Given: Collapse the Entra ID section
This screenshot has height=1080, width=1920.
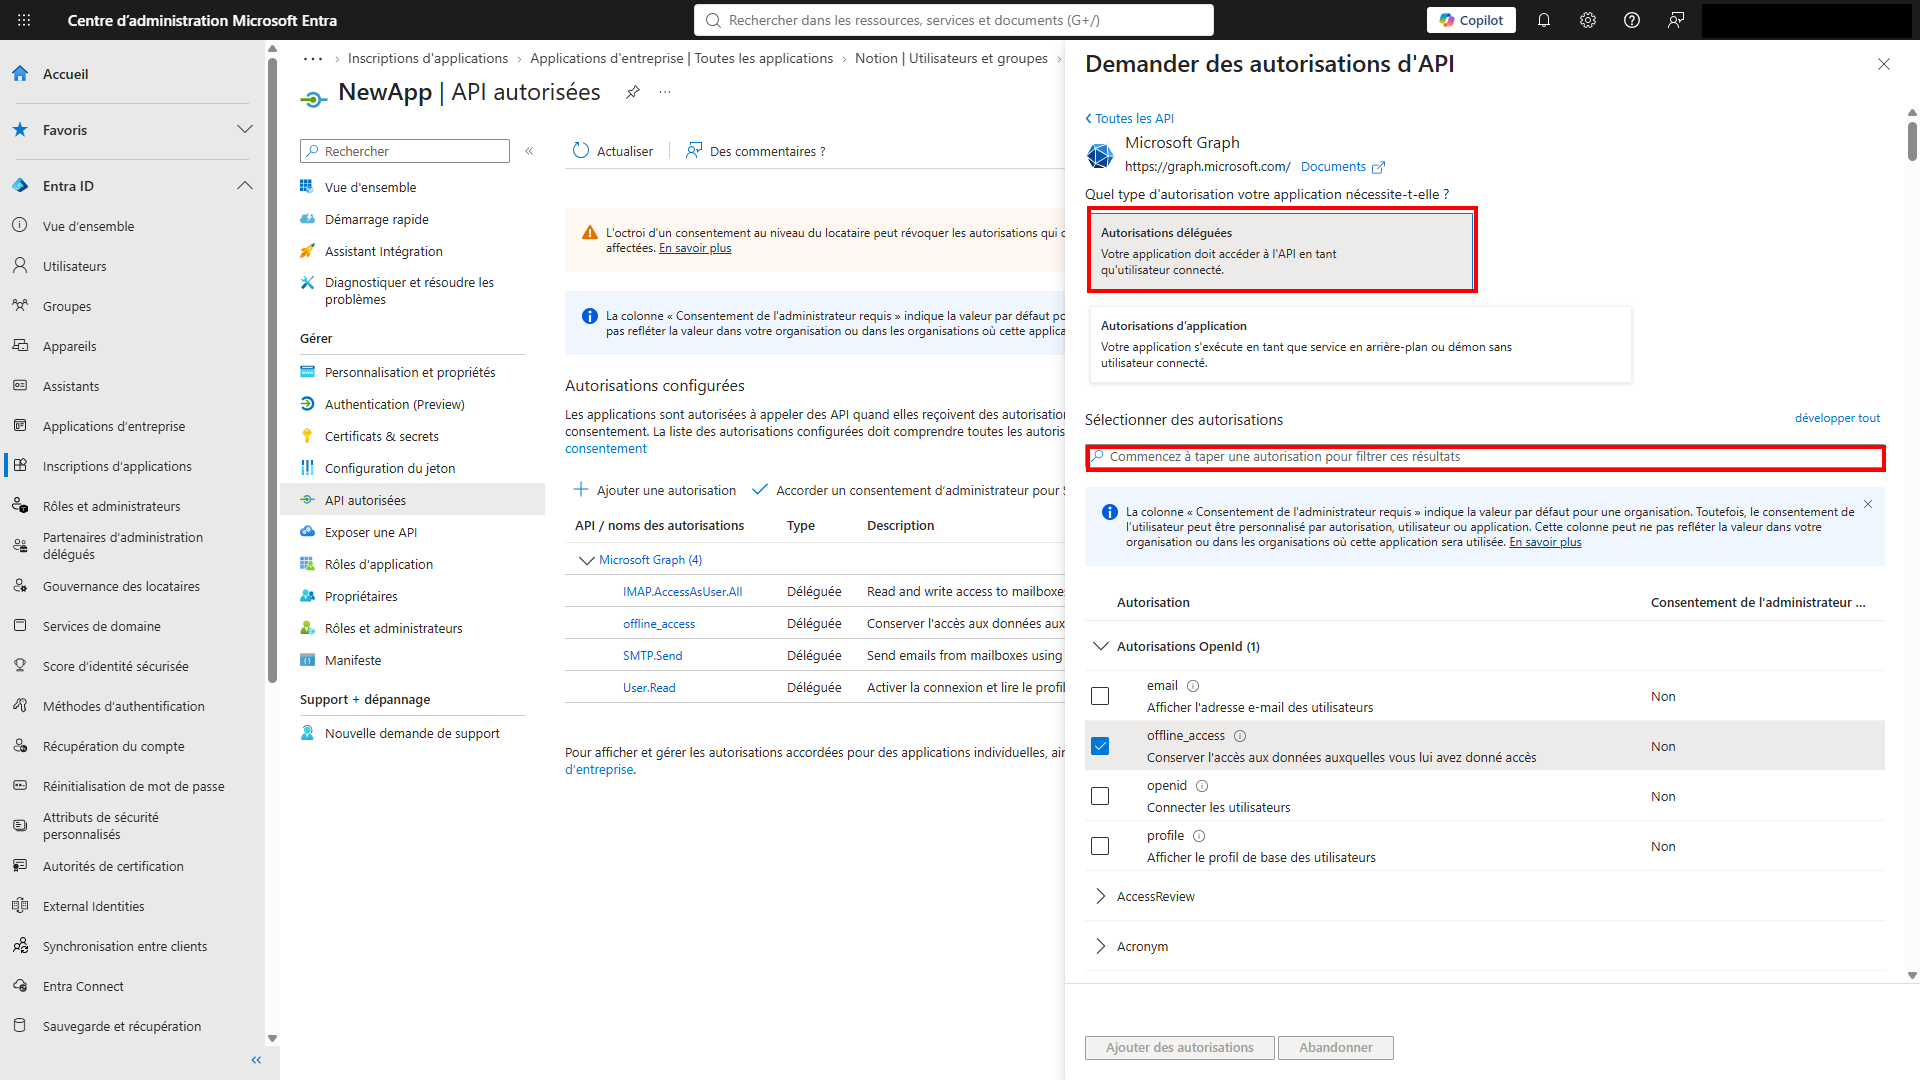Looking at the screenshot, I should (x=245, y=186).
